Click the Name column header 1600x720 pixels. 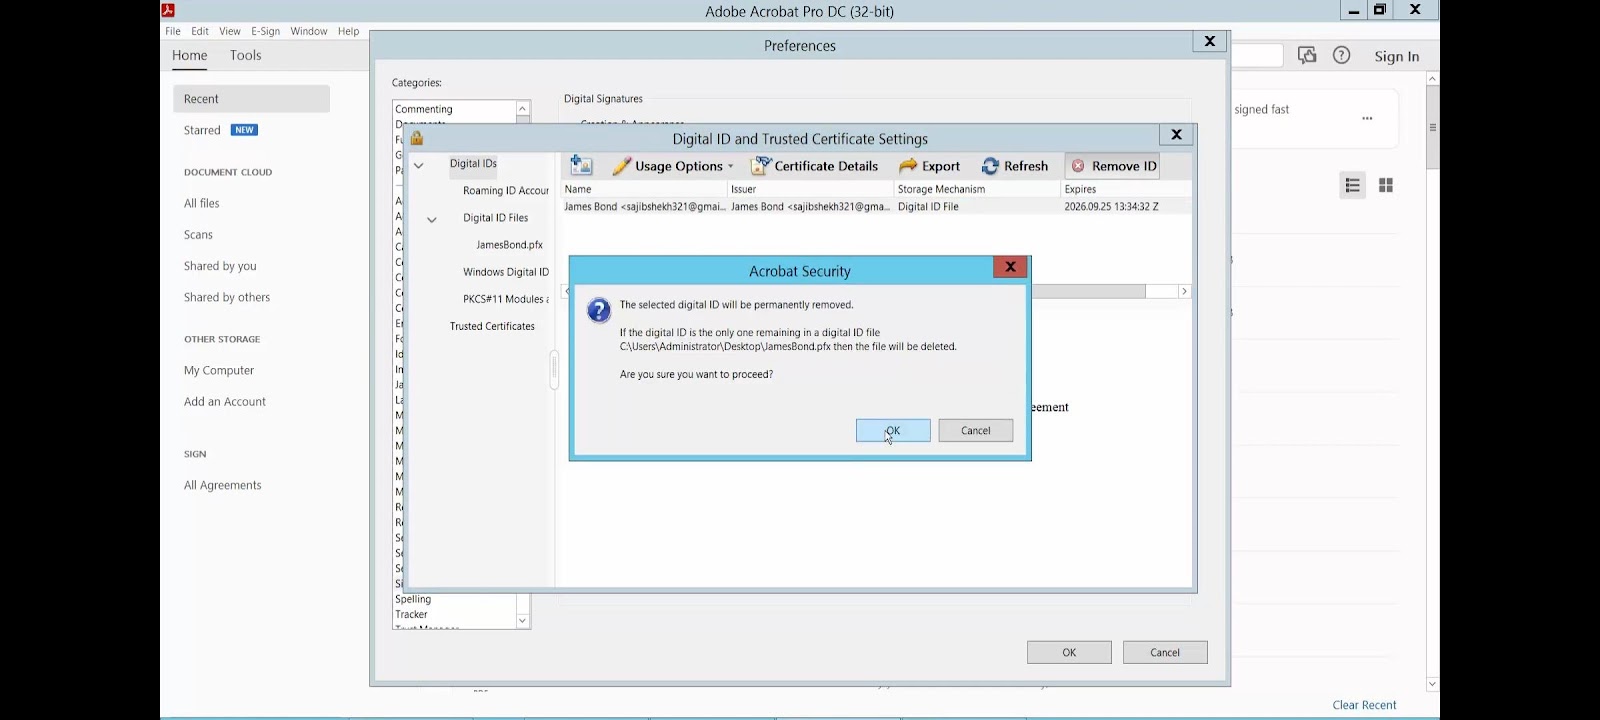pyautogui.click(x=644, y=189)
